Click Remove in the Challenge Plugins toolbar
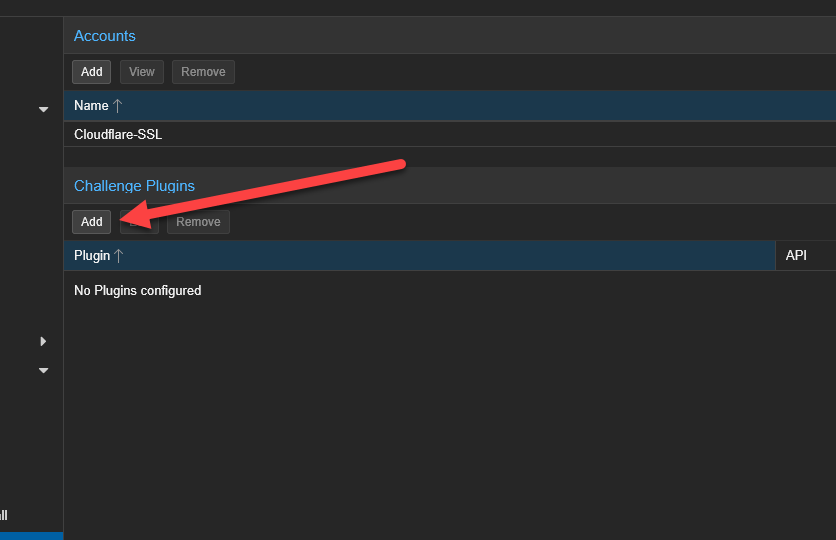 (x=198, y=222)
